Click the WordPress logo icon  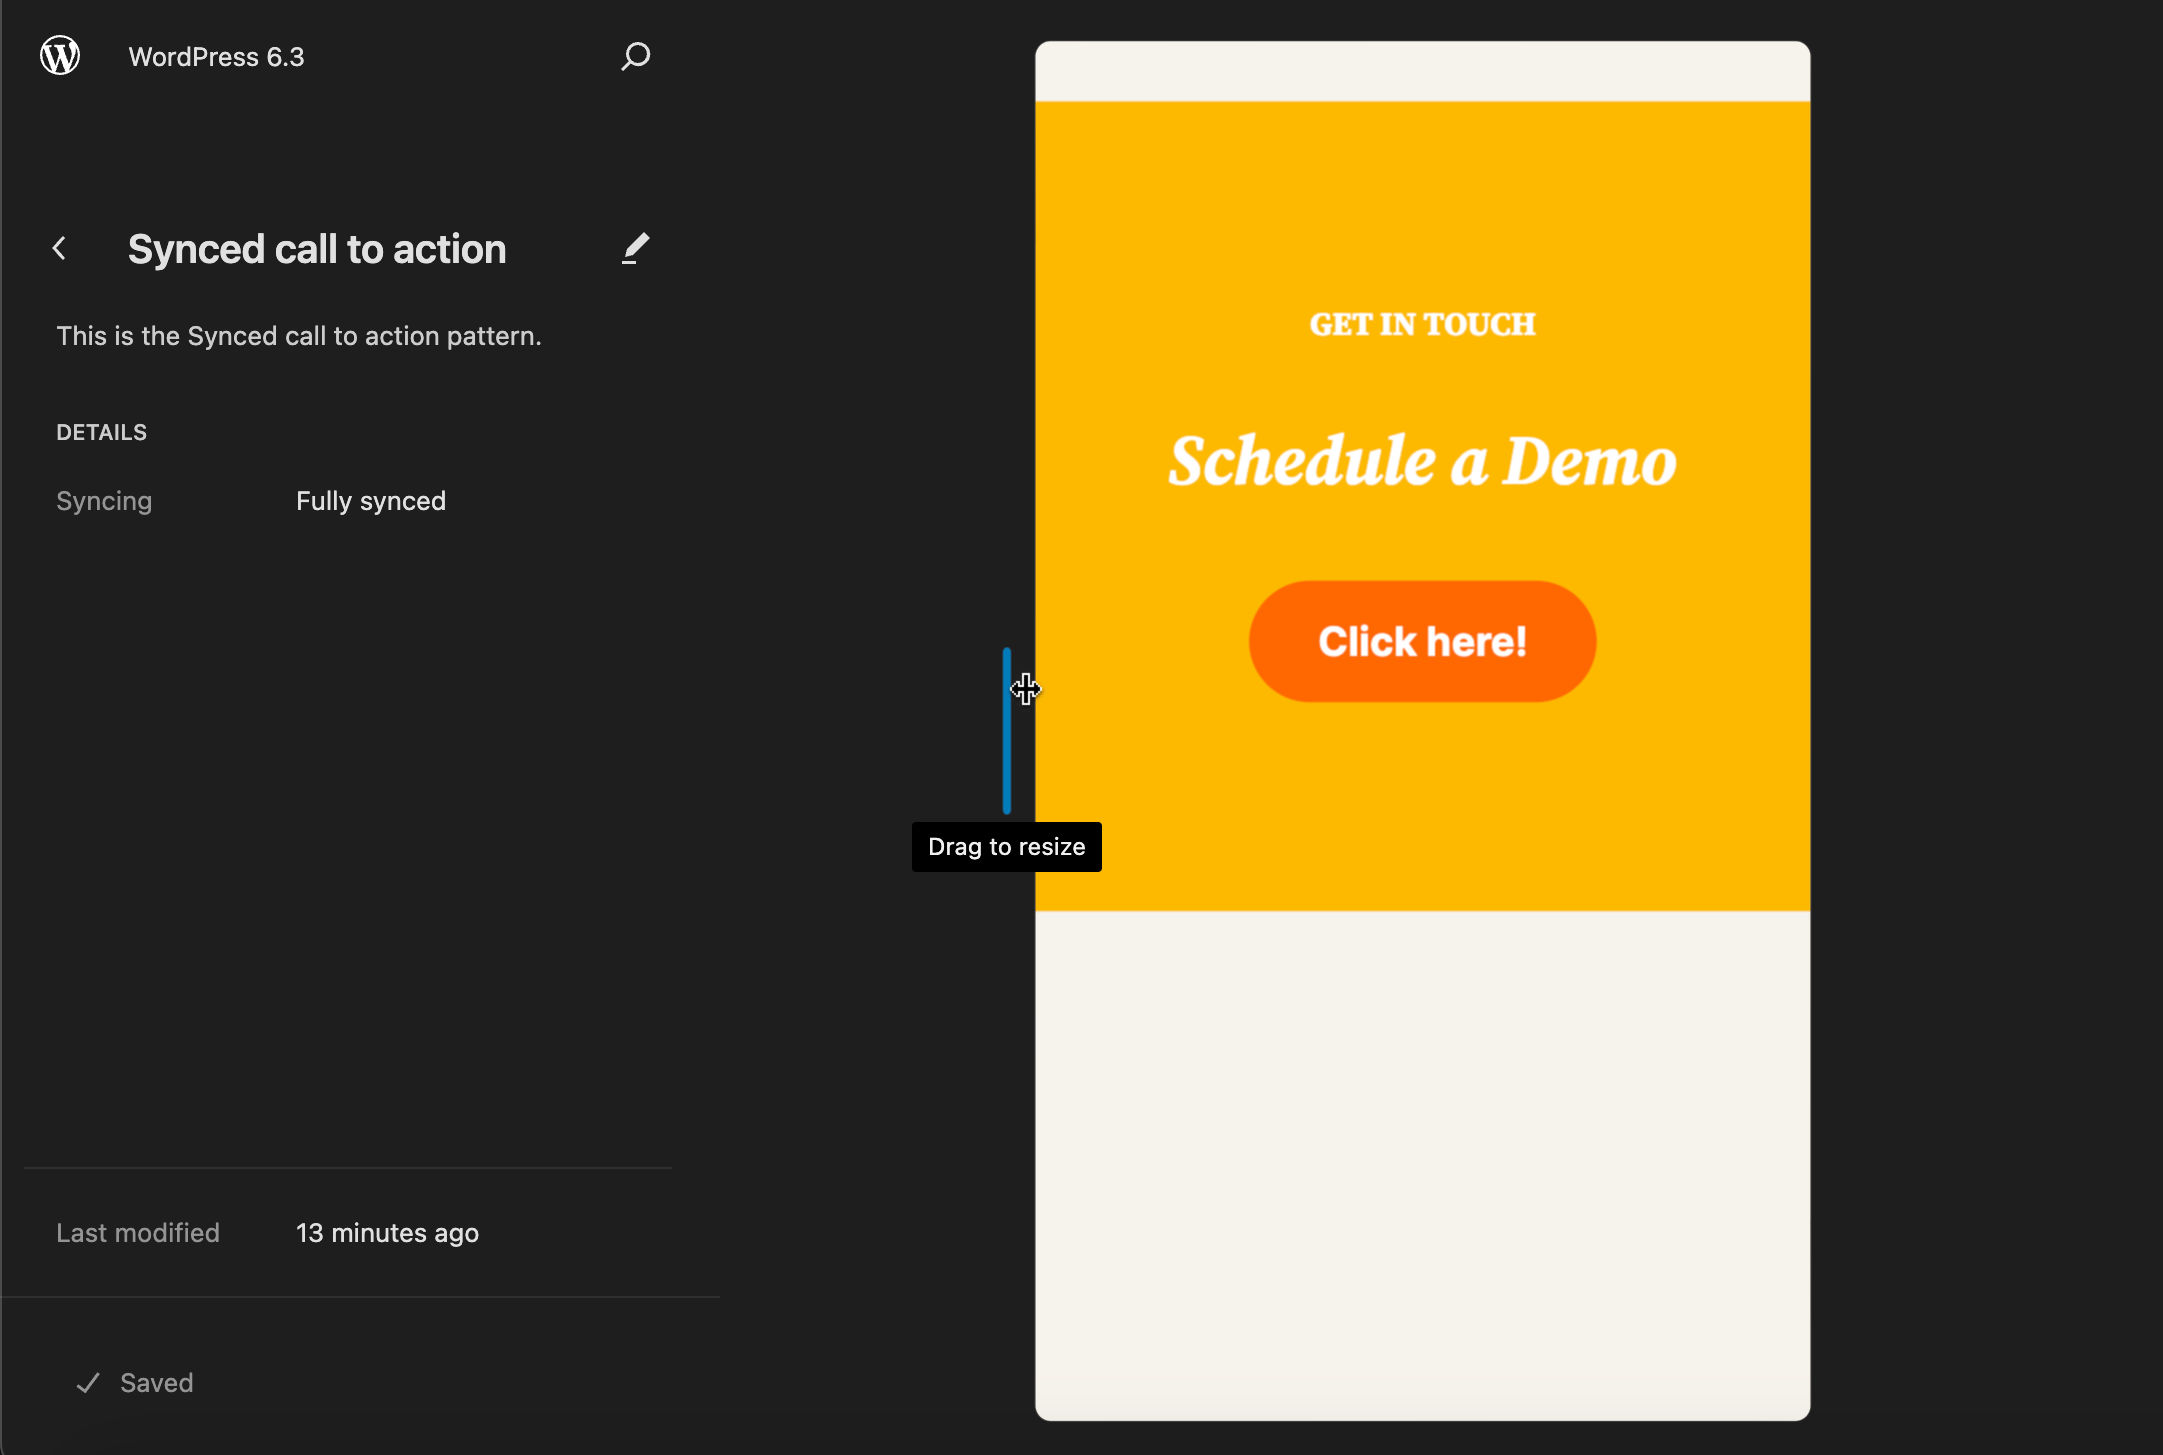point(62,55)
